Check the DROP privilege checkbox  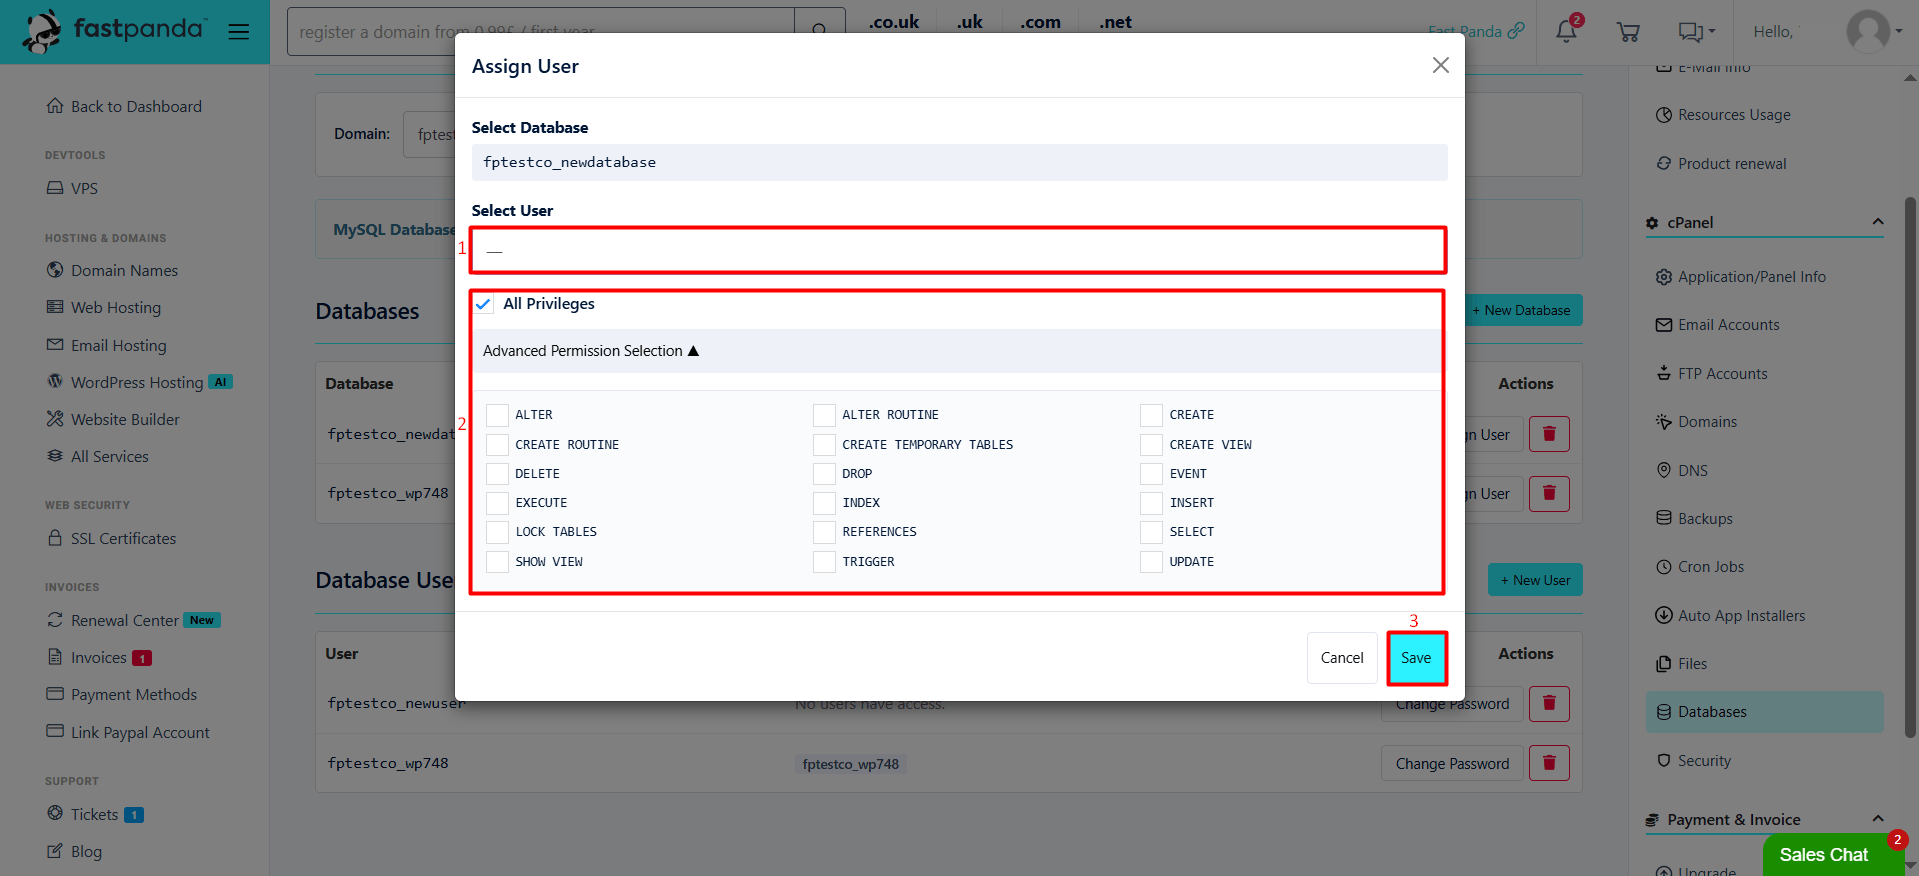[x=824, y=473]
